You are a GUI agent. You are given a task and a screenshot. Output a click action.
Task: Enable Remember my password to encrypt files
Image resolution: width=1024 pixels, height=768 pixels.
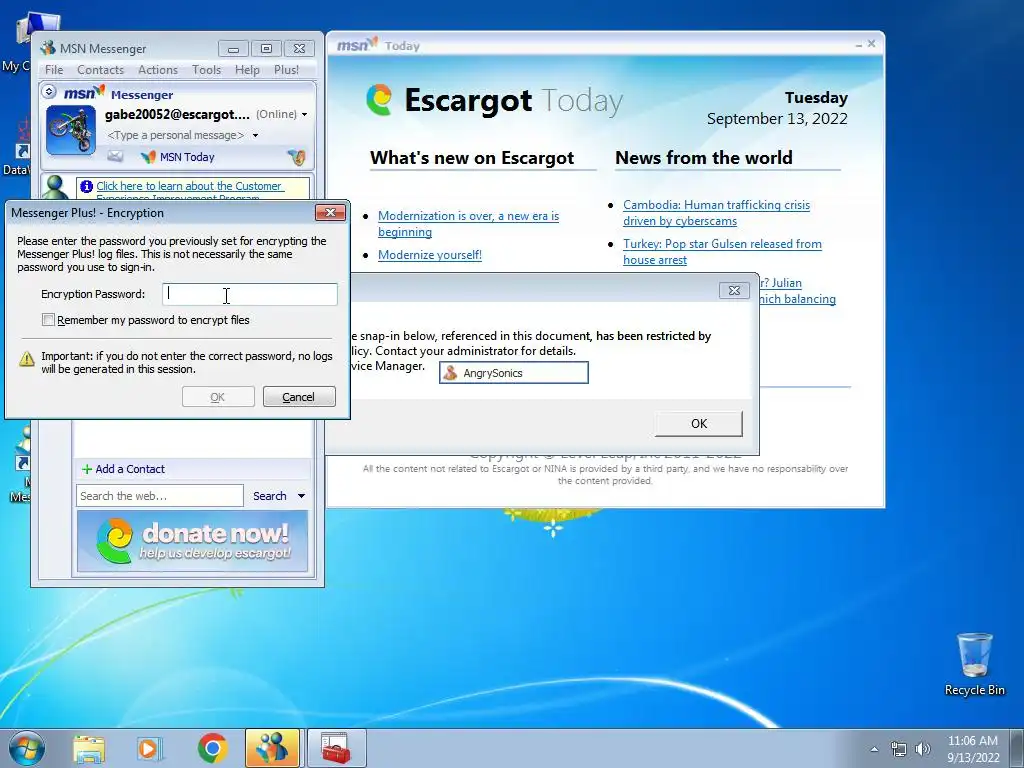point(48,320)
